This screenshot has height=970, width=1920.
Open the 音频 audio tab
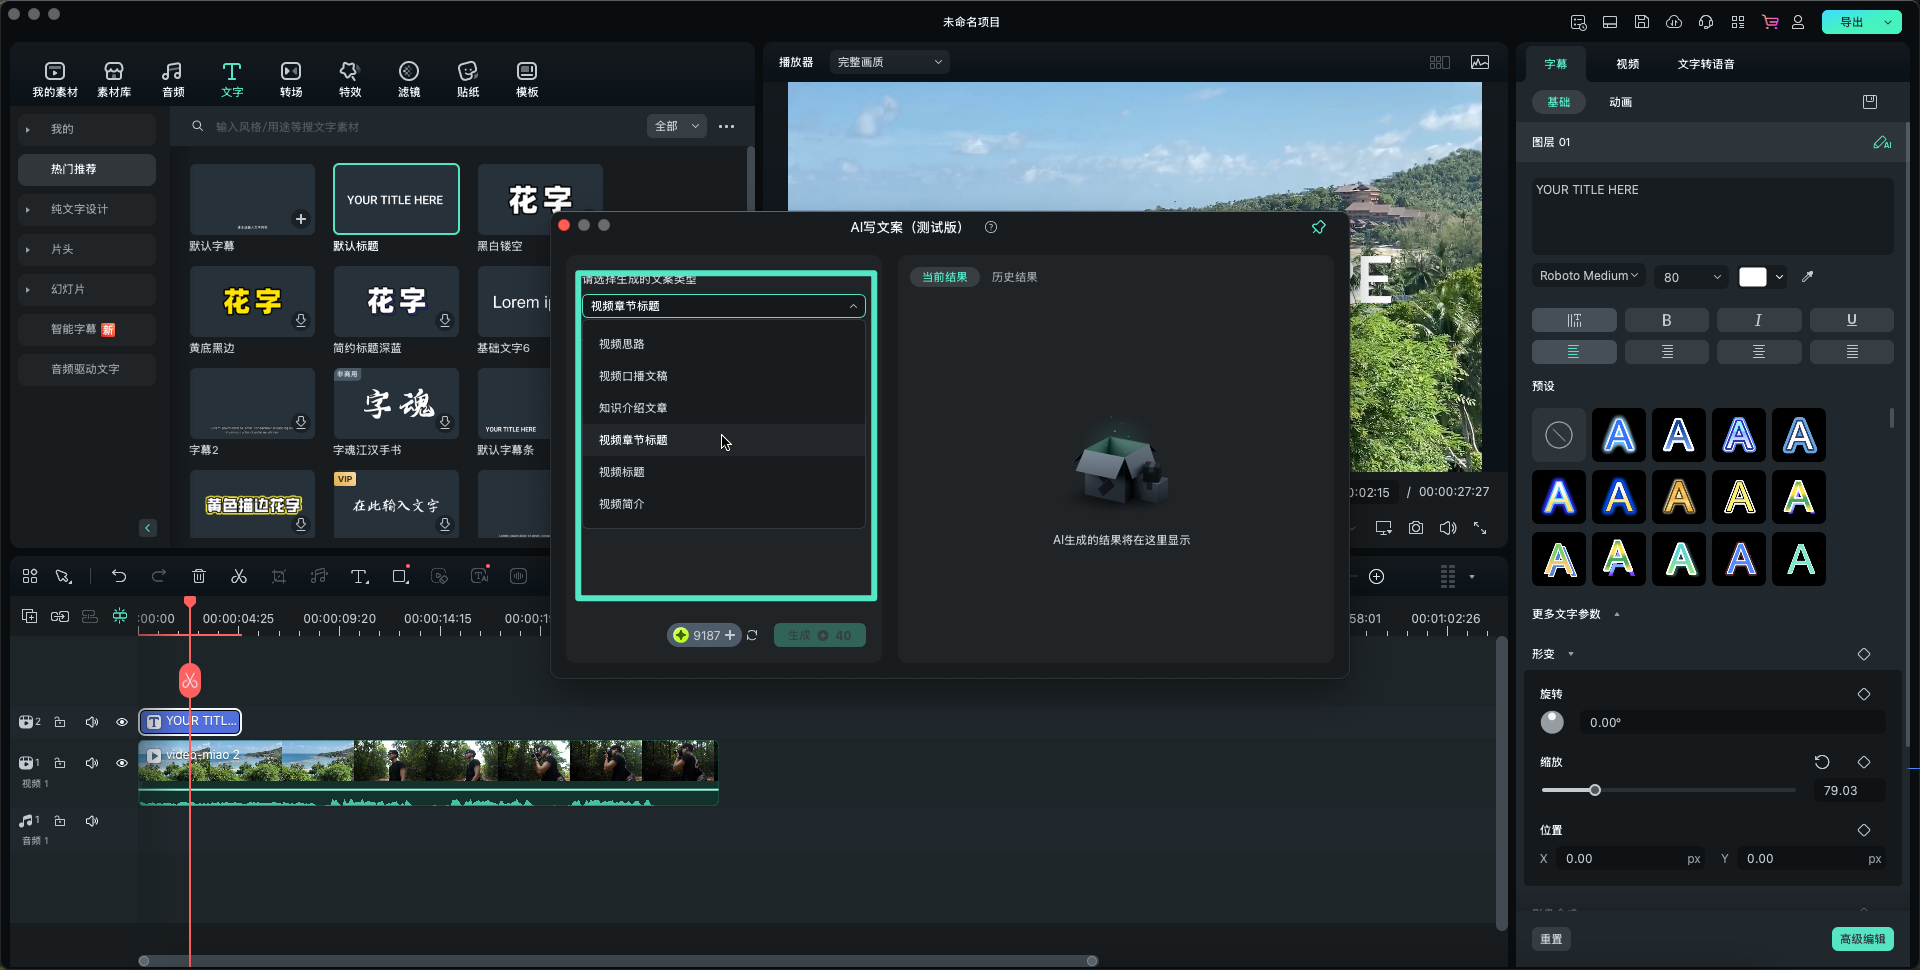click(x=172, y=79)
